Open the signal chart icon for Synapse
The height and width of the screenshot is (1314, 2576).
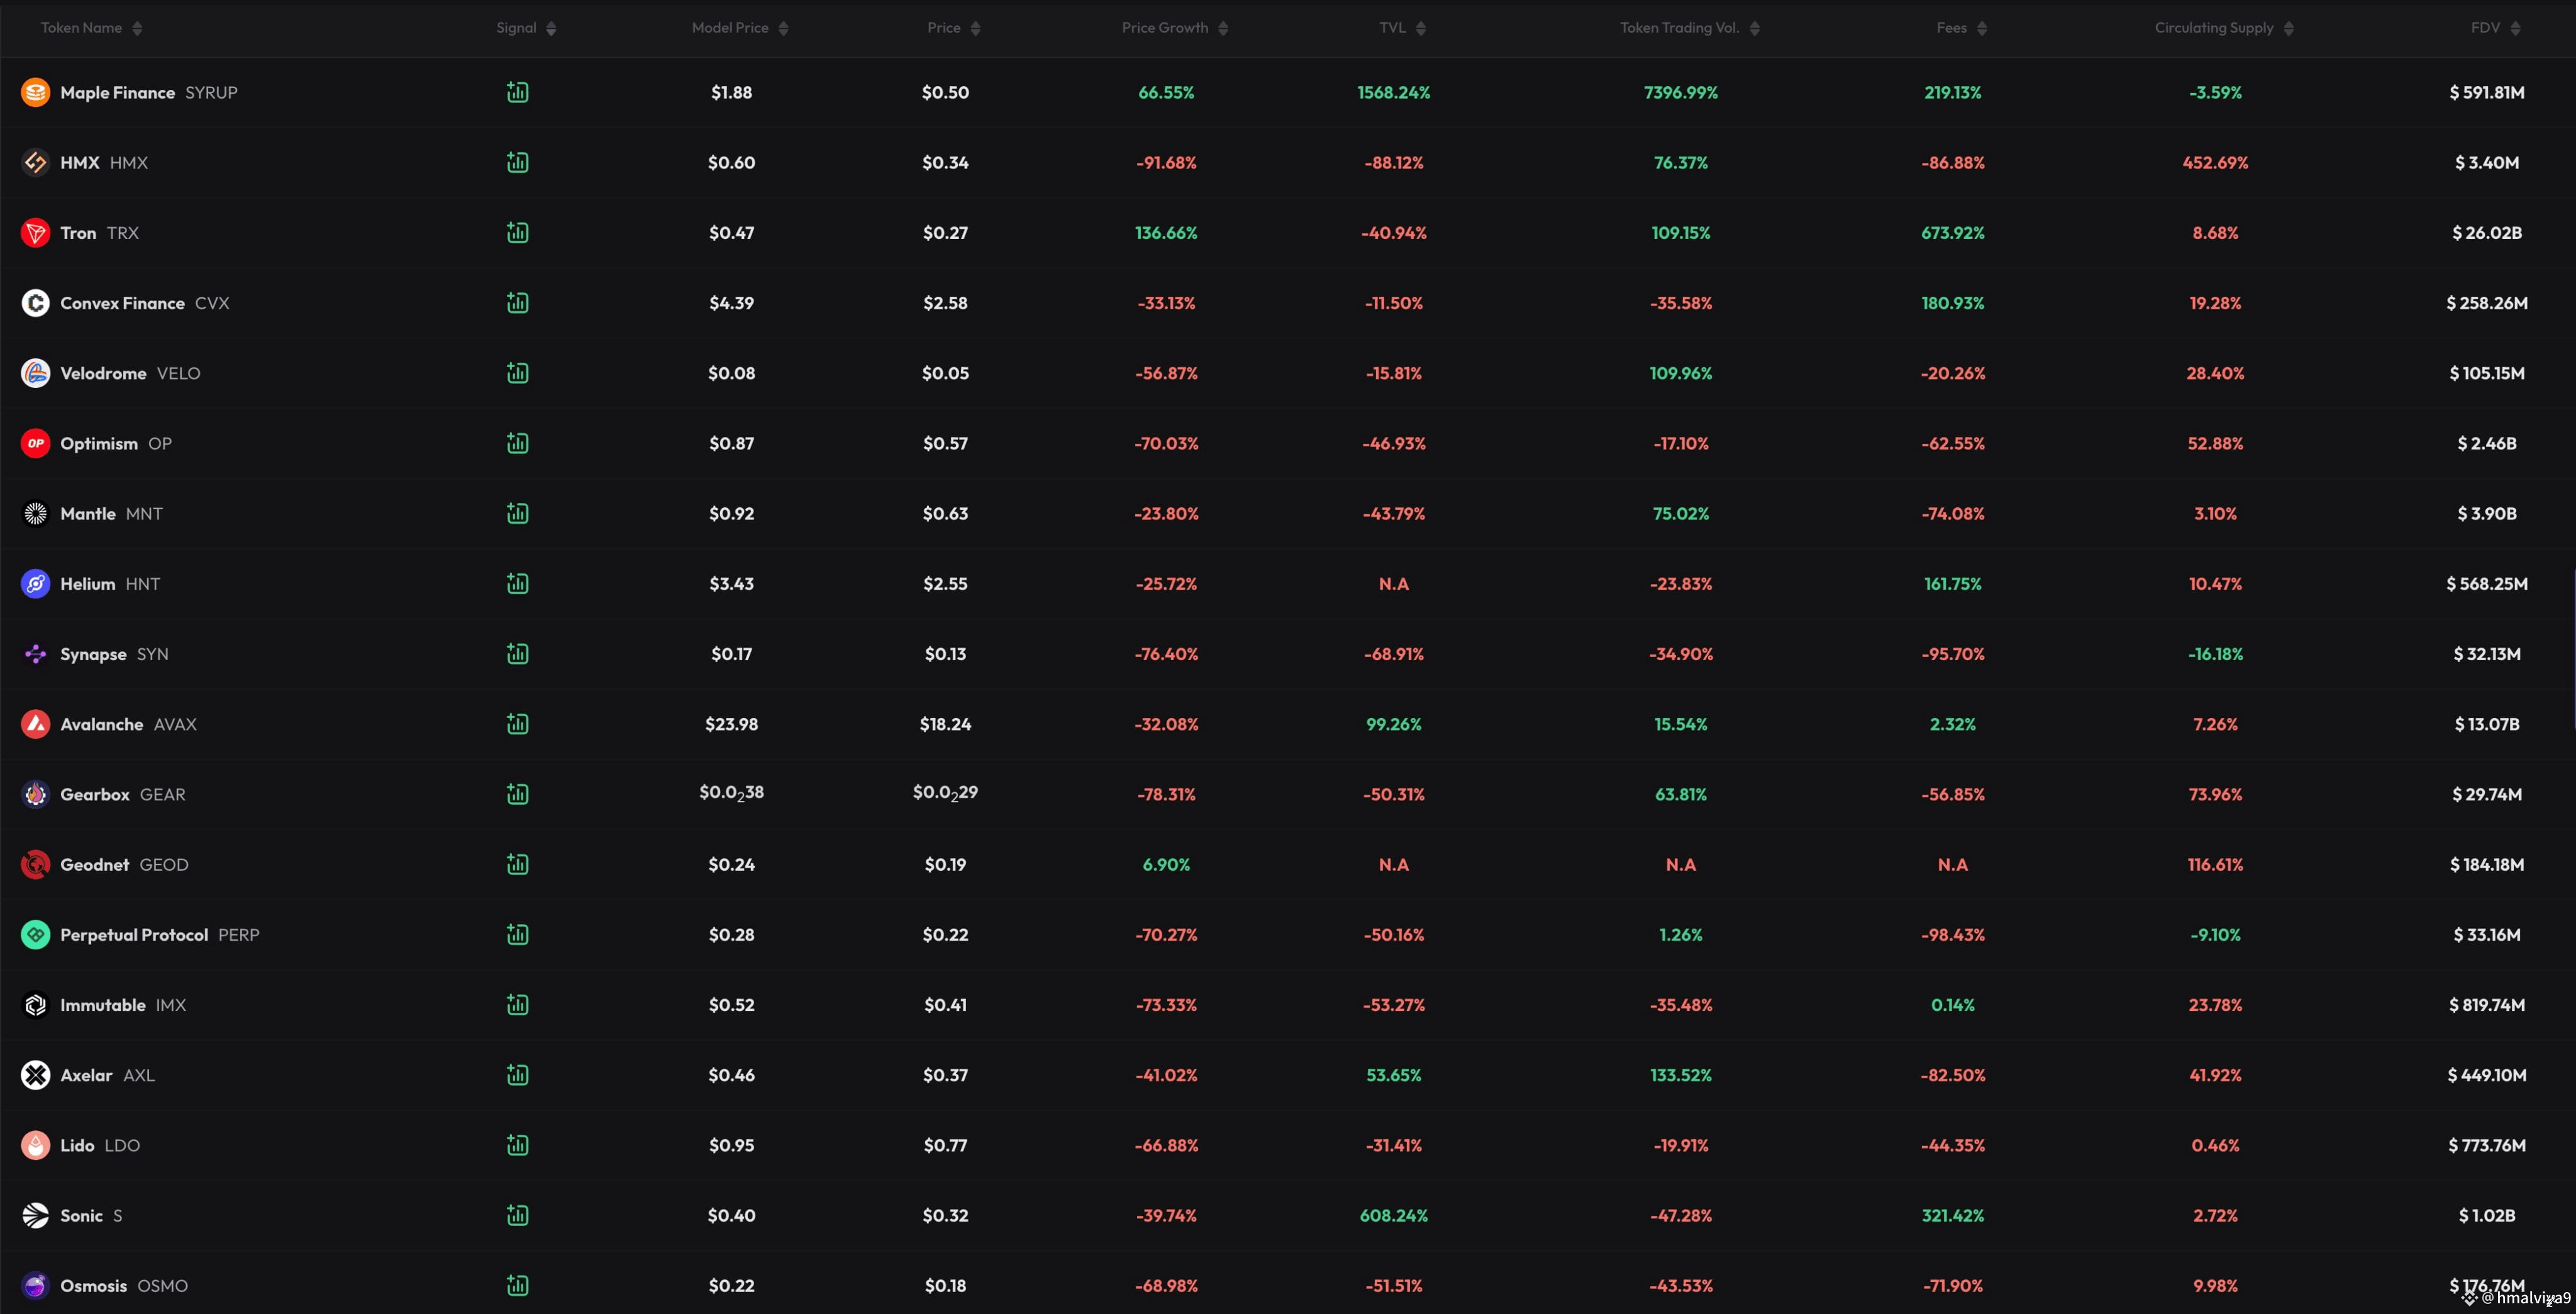(x=517, y=653)
